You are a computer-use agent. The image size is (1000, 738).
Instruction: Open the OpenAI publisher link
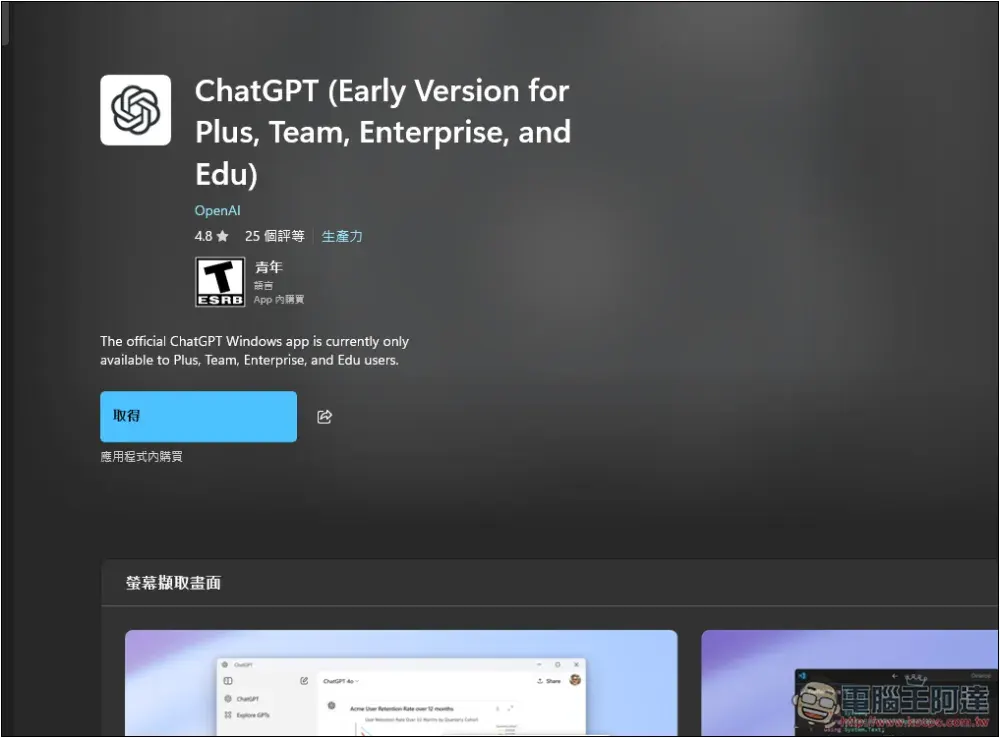[x=217, y=210]
